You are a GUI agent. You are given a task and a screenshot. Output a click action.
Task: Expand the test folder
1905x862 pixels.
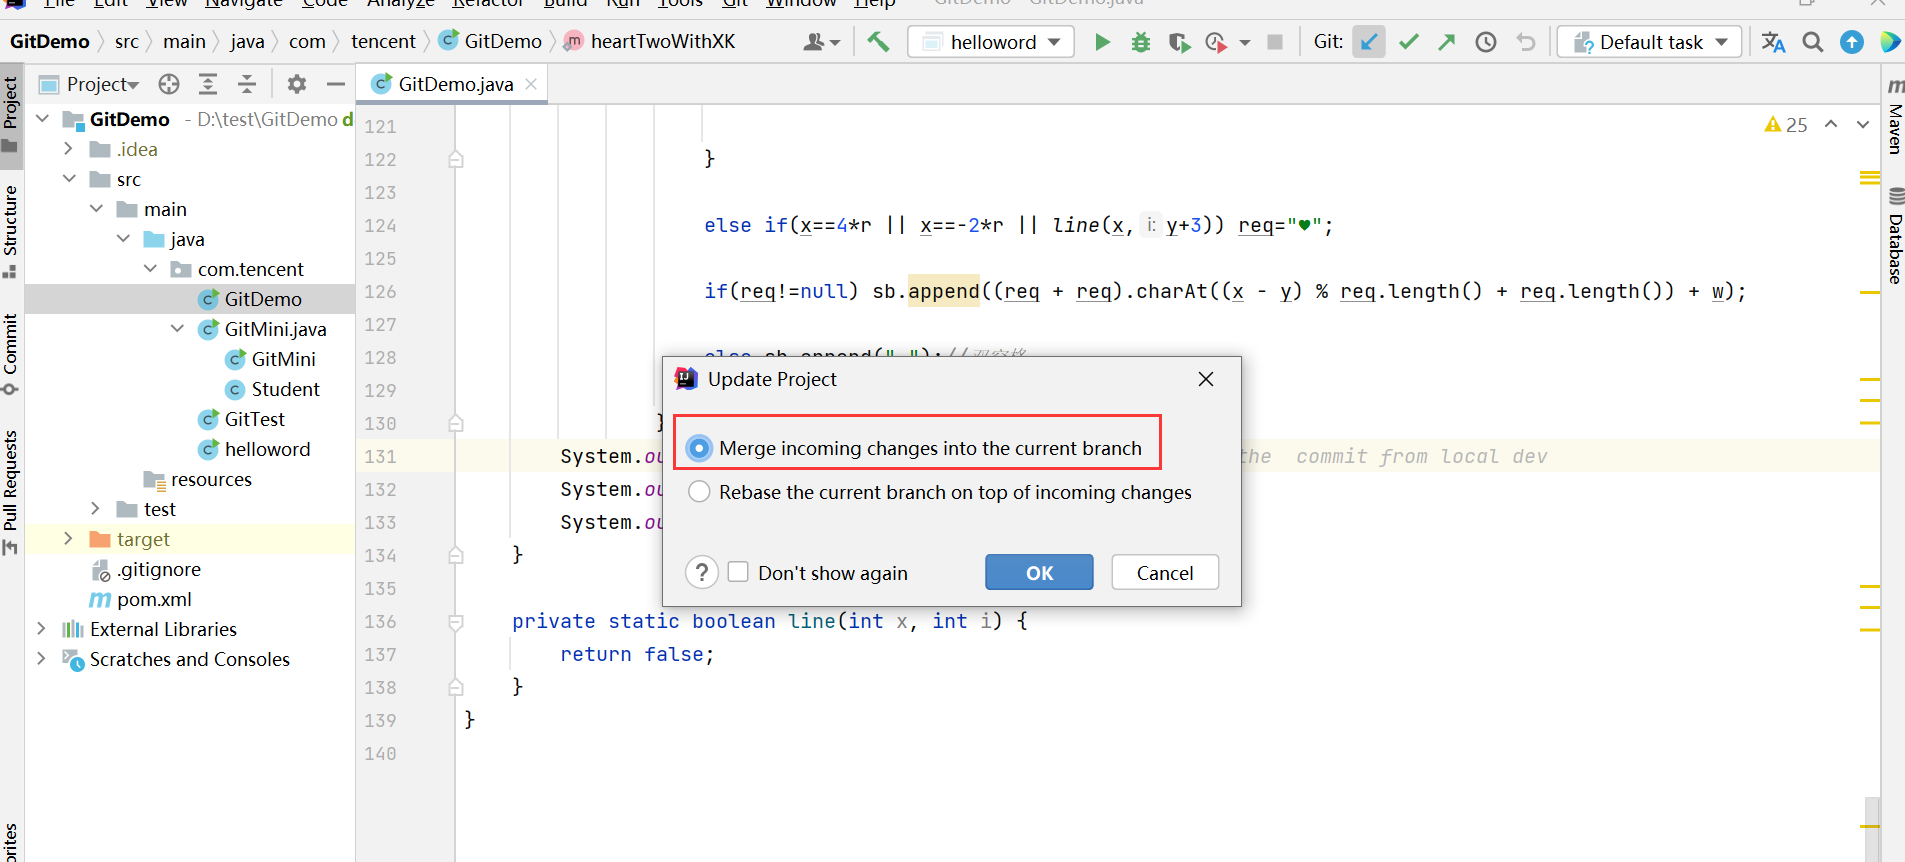(x=95, y=509)
